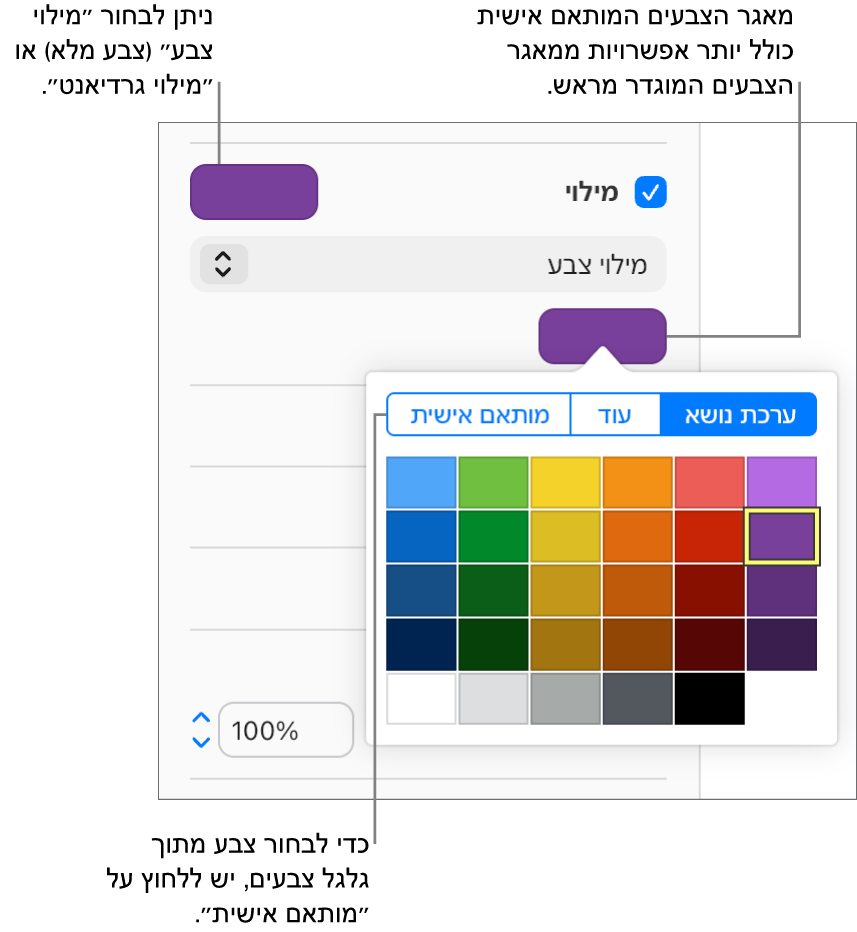Switch to the עוד tab
The width and height of the screenshot is (857, 932).
tap(615, 415)
